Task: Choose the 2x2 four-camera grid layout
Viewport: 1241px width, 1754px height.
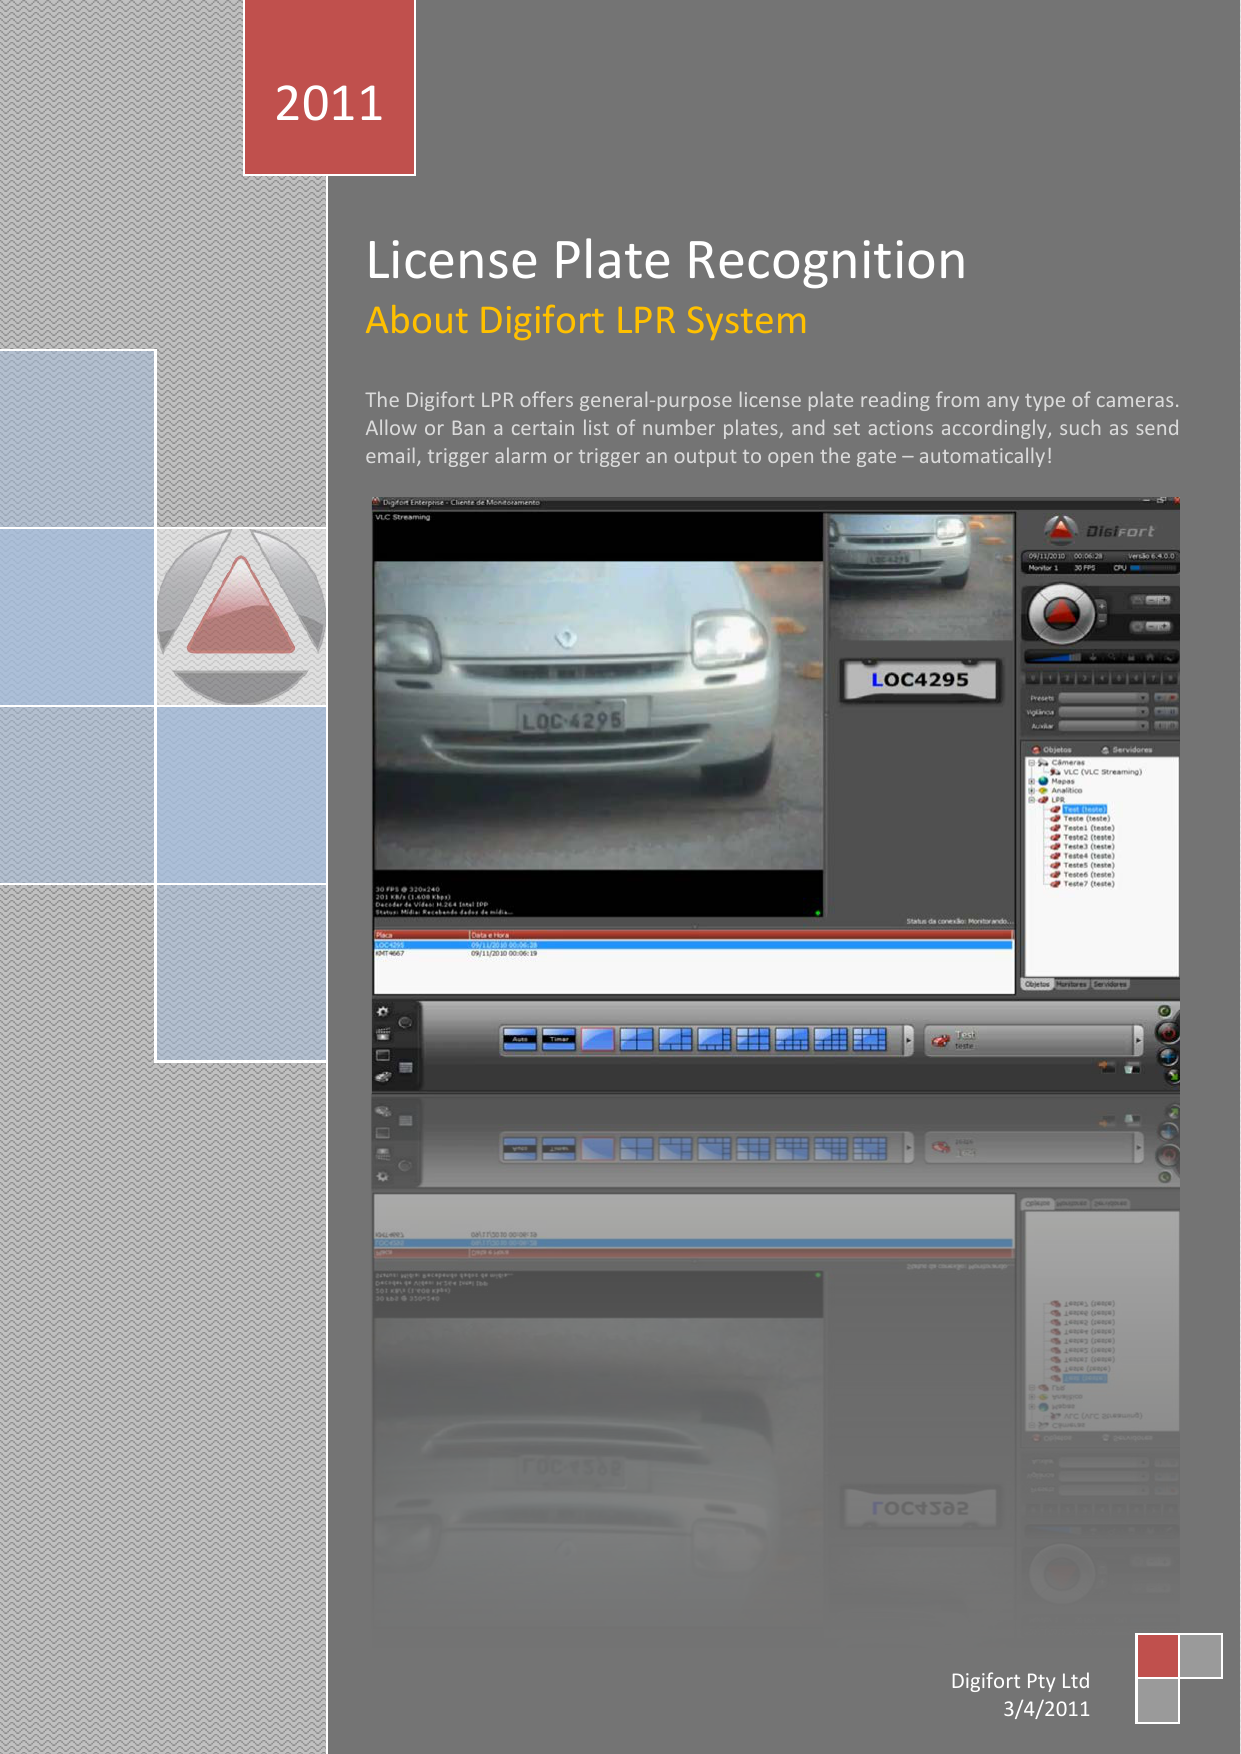Action: point(636,1039)
